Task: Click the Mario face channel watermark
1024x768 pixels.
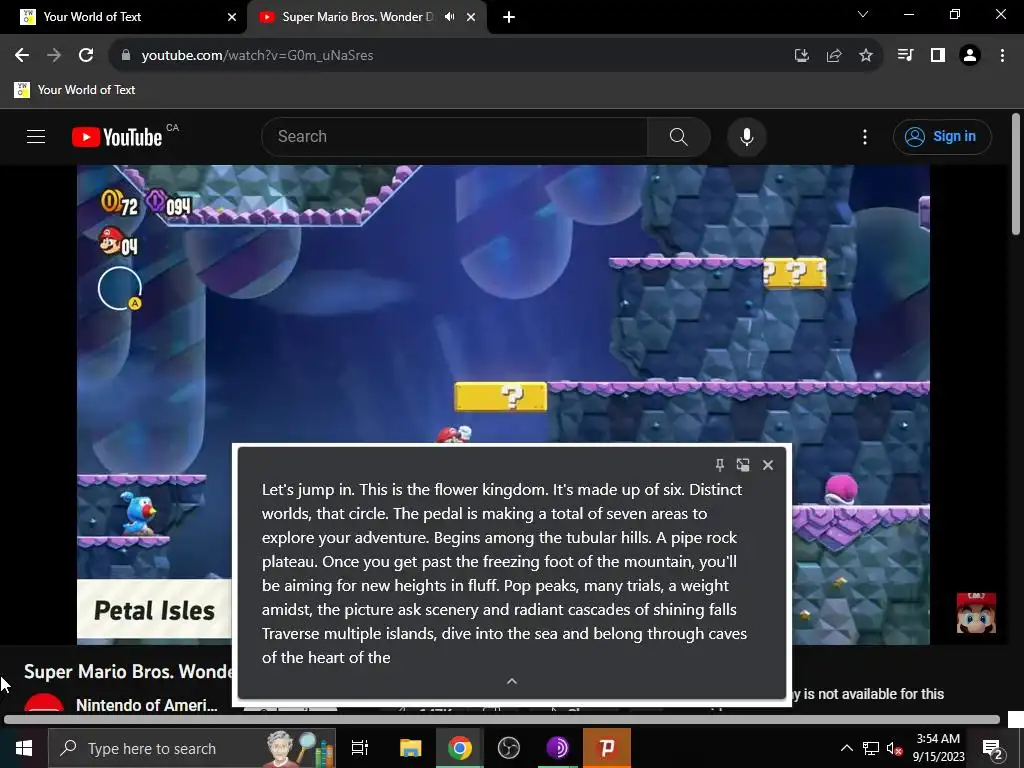Action: tap(976, 613)
